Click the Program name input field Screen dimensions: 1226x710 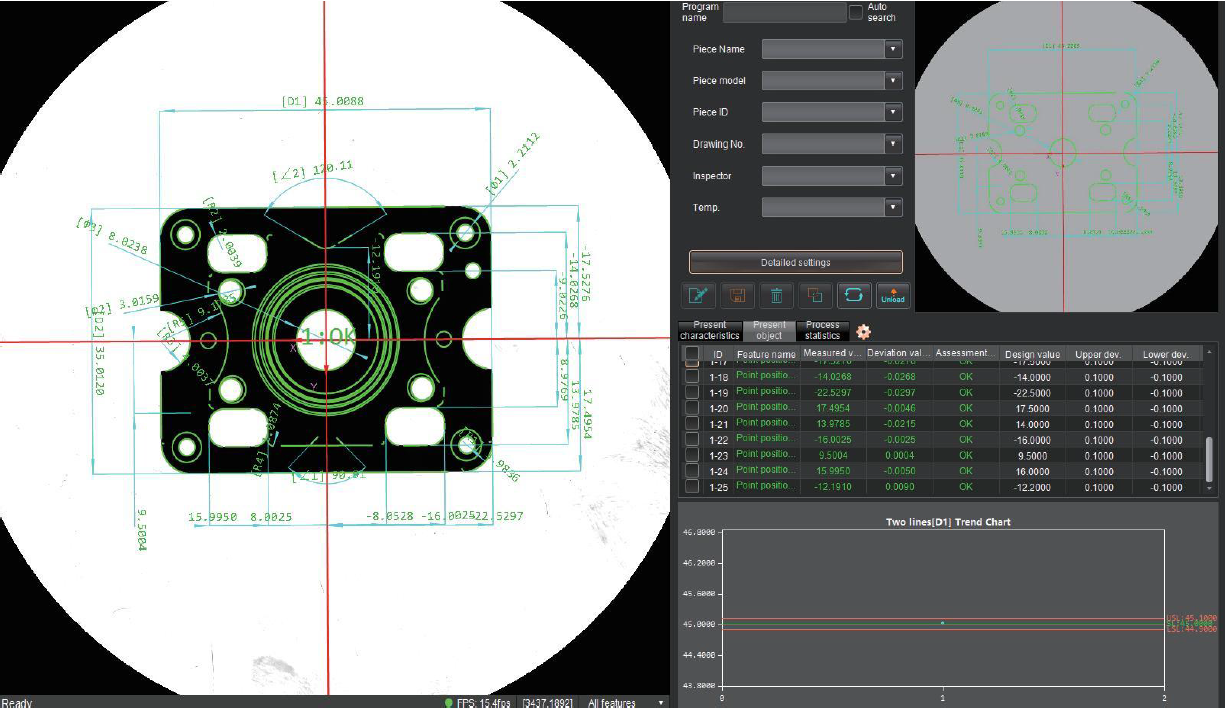pyautogui.click(x=784, y=12)
